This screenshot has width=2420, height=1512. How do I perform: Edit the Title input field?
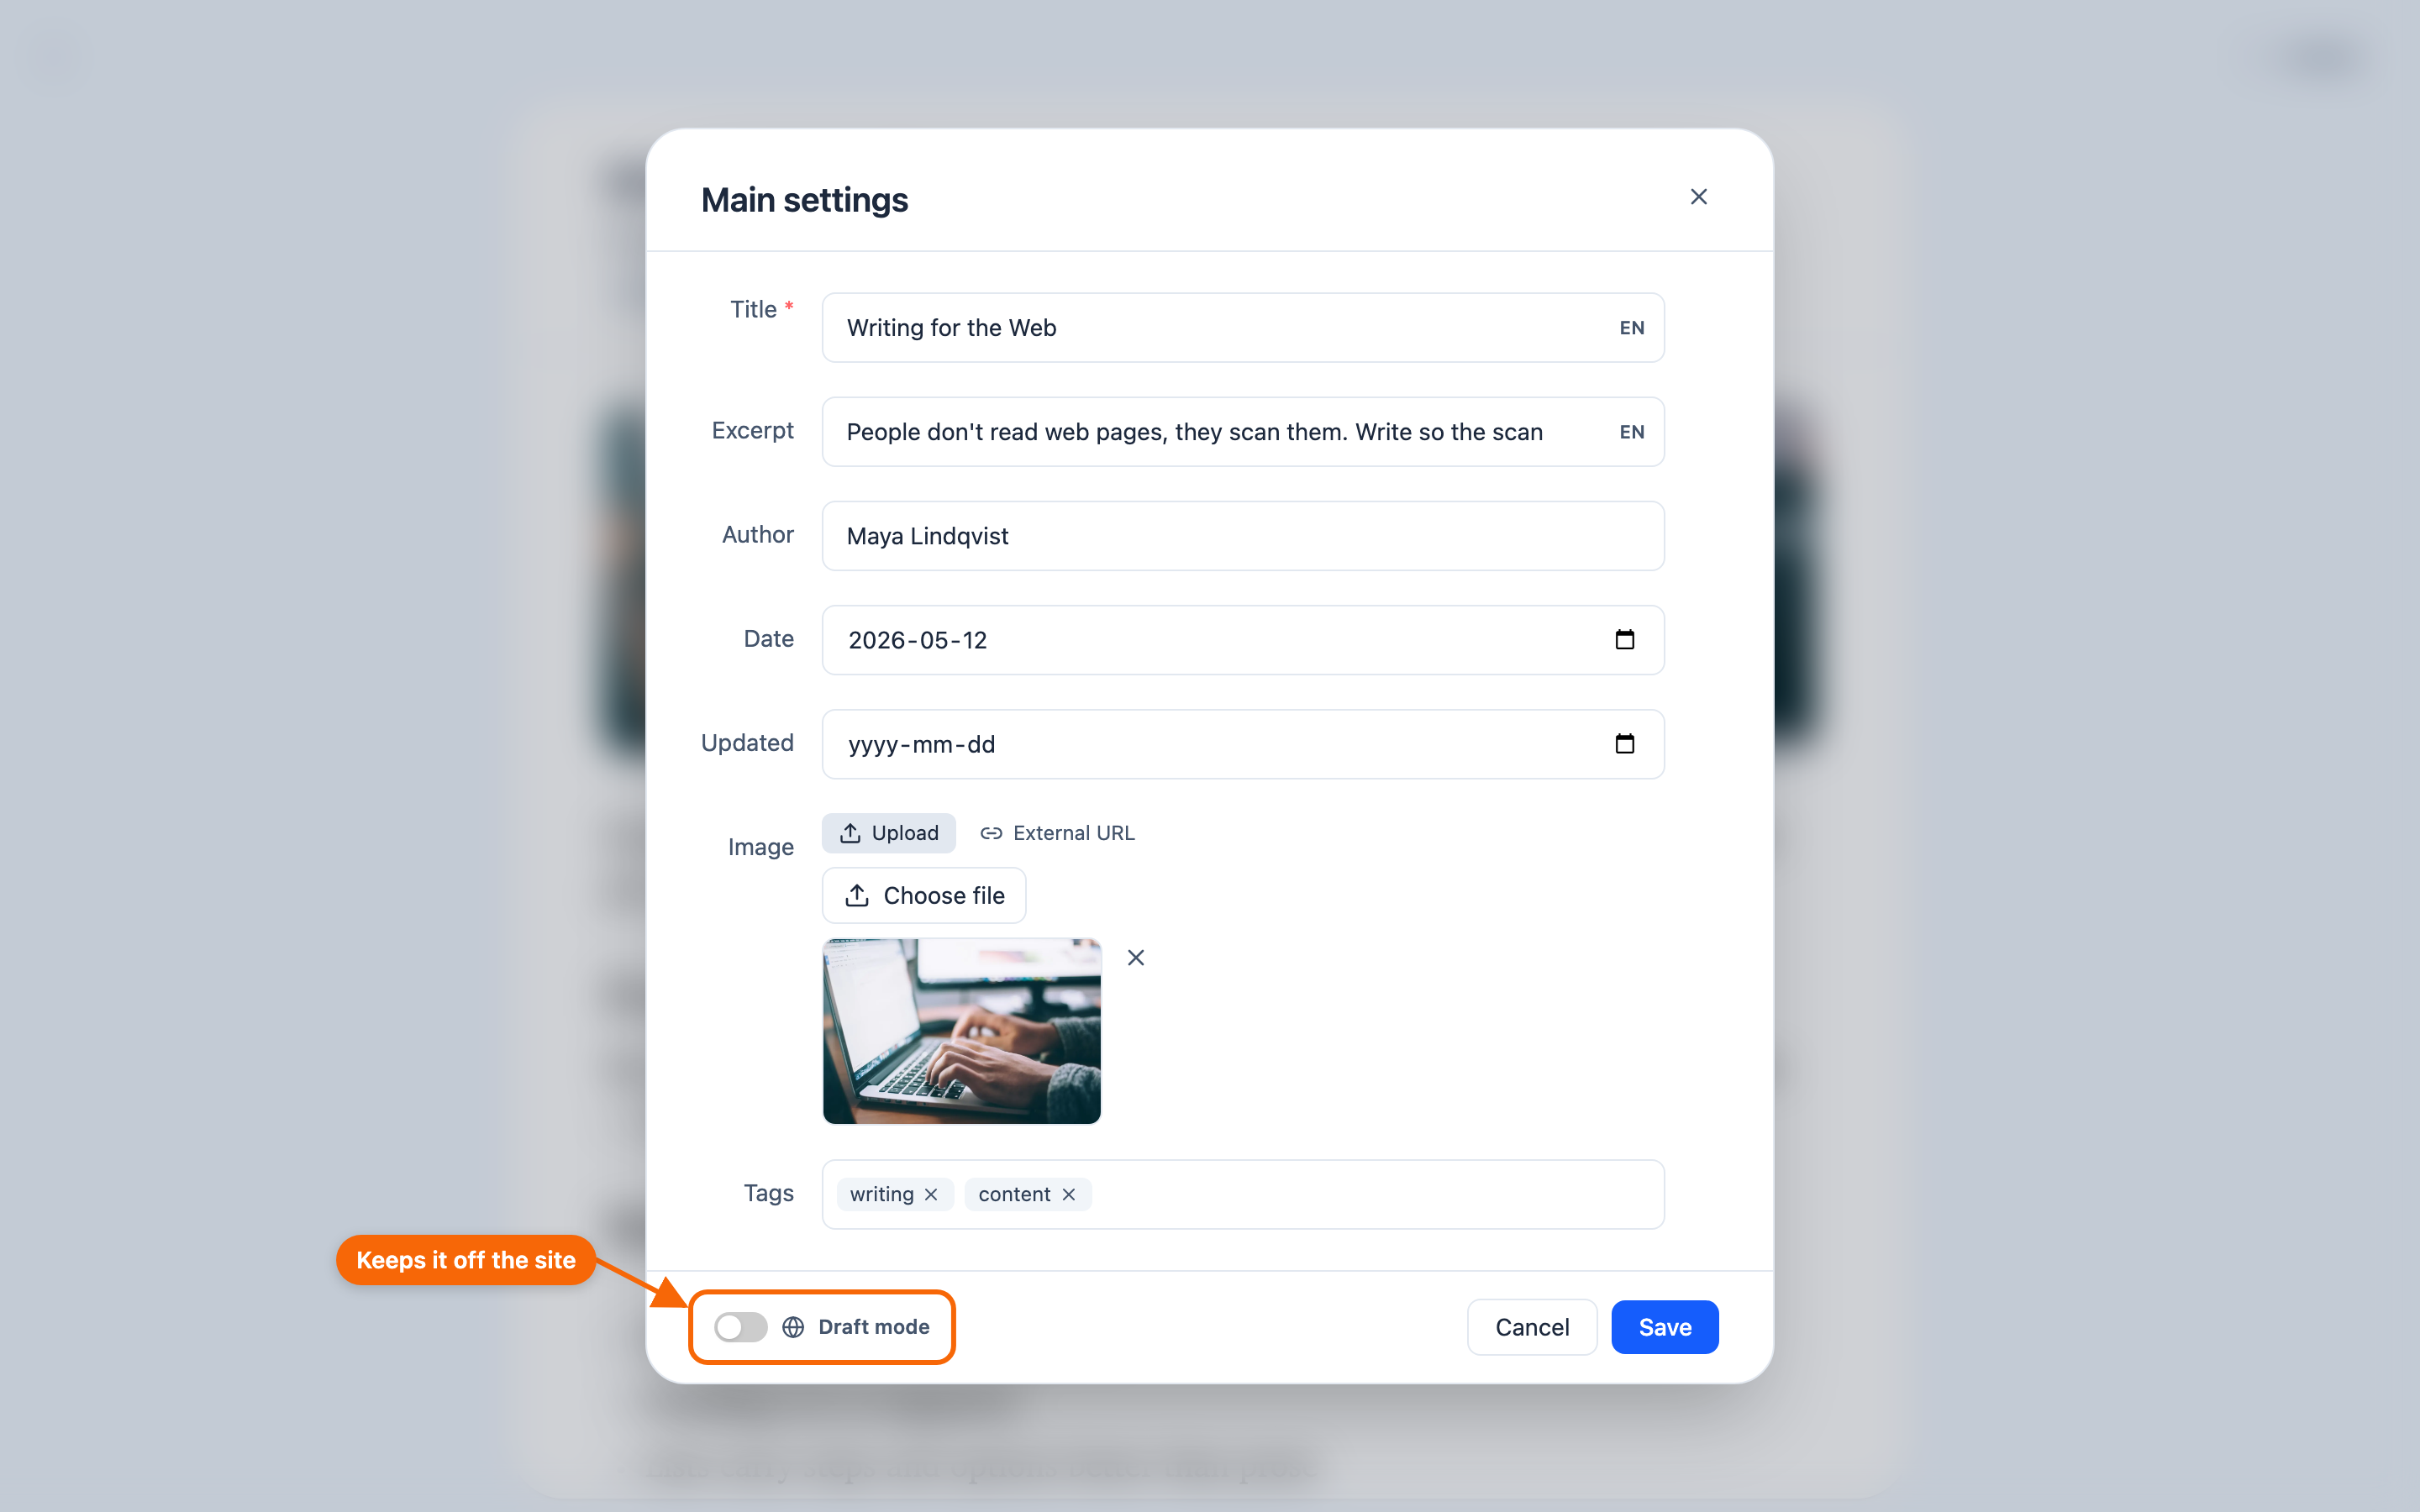1242,328
